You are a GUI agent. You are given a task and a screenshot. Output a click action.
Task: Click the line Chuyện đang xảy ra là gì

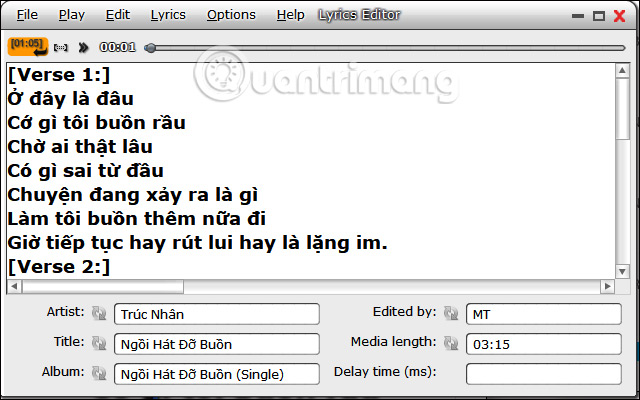[133, 195]
